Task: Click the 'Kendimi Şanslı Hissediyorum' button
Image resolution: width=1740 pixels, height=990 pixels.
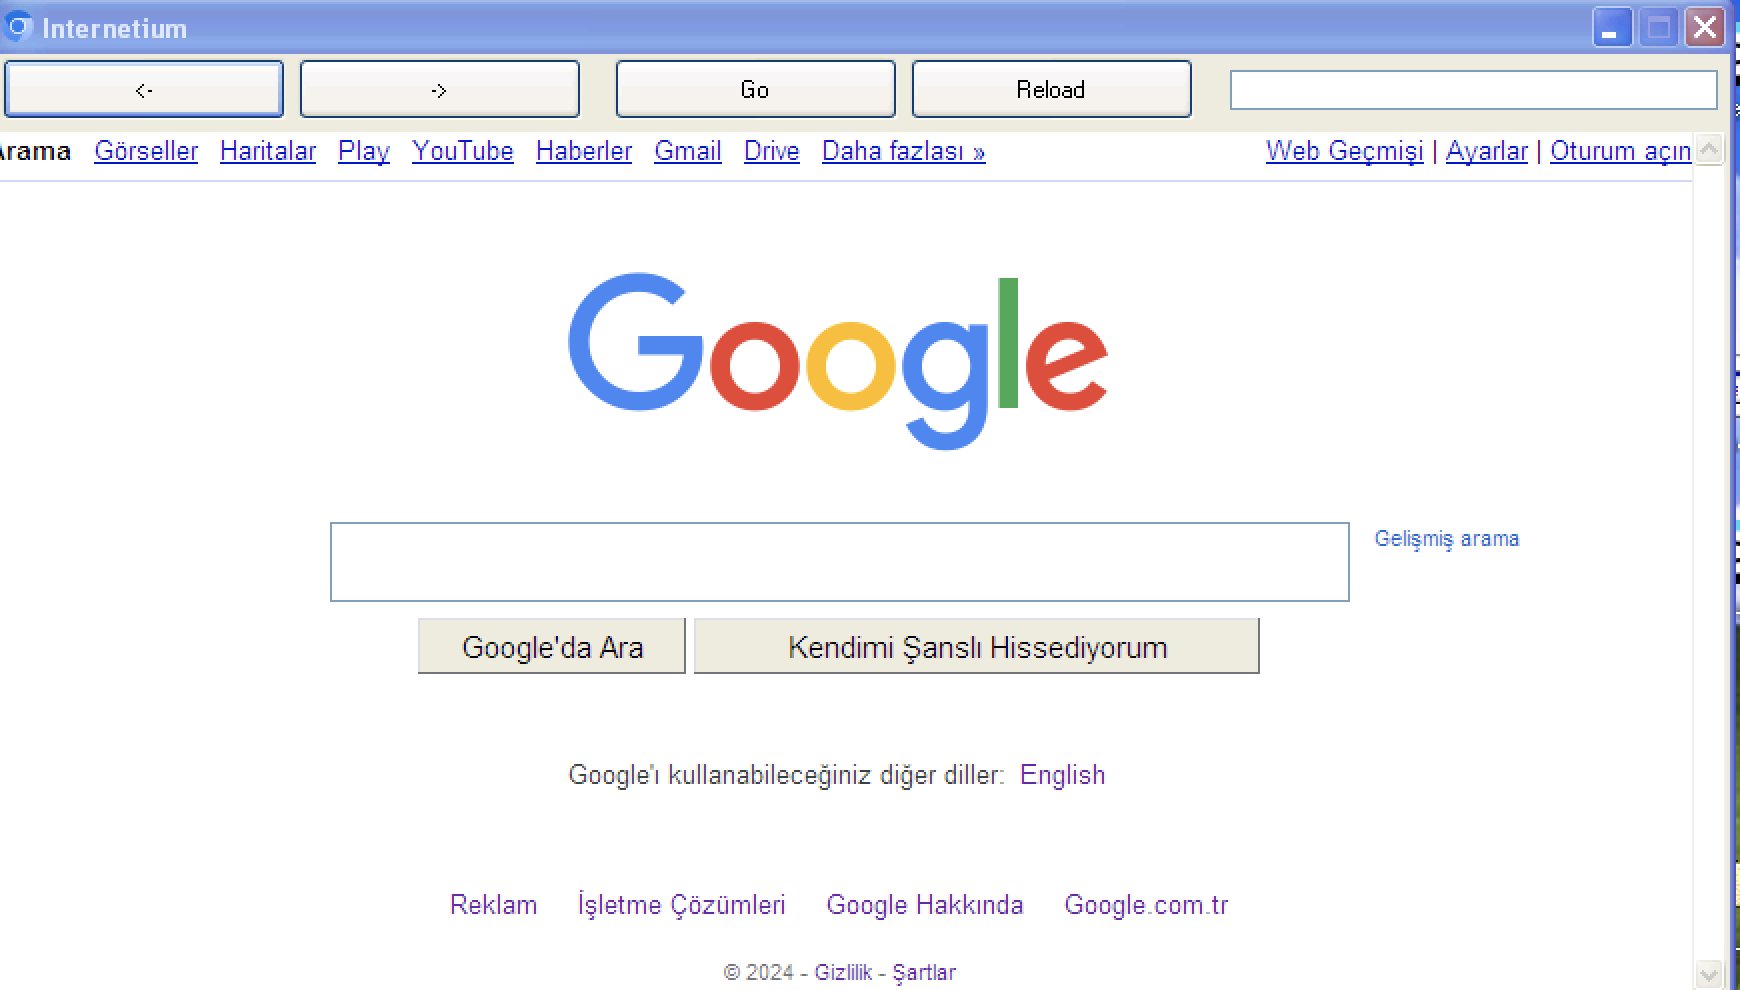Action: point(977,646)
